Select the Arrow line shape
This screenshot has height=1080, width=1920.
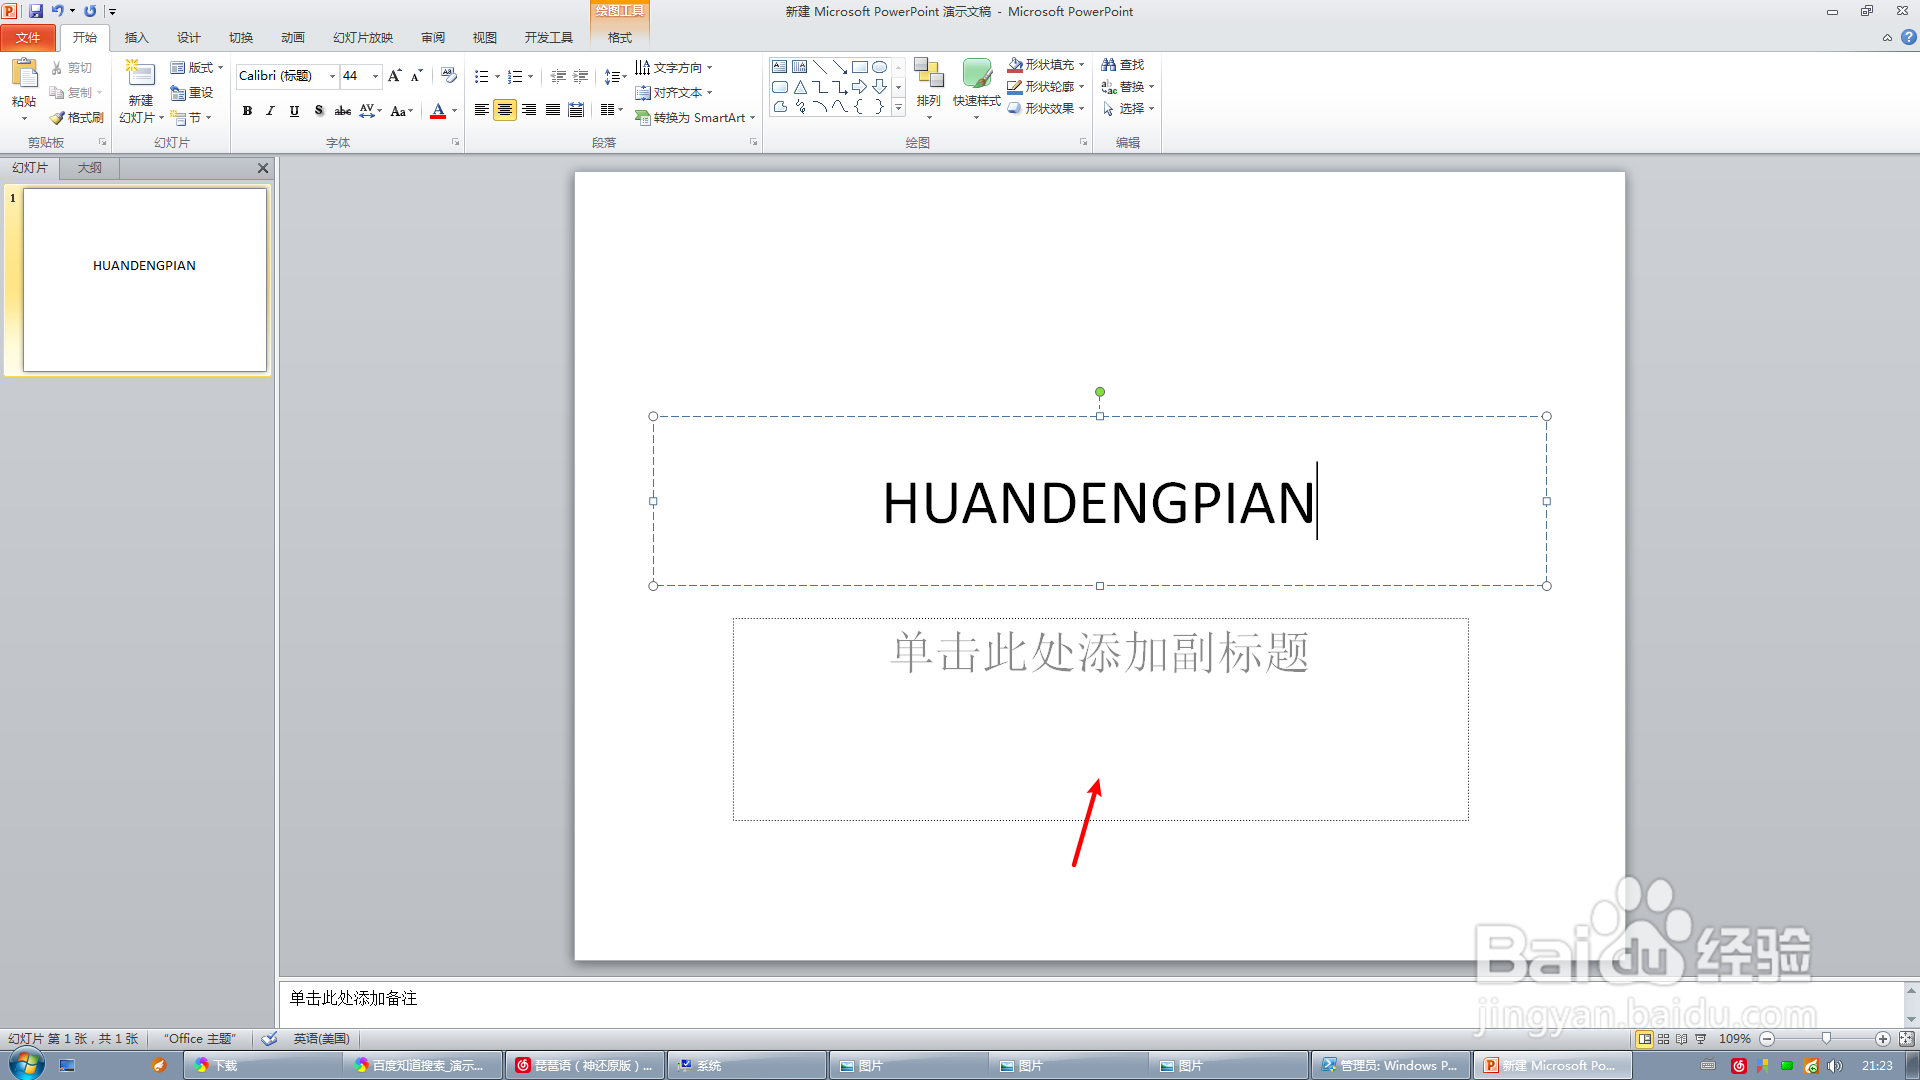[x=840, y=67]
